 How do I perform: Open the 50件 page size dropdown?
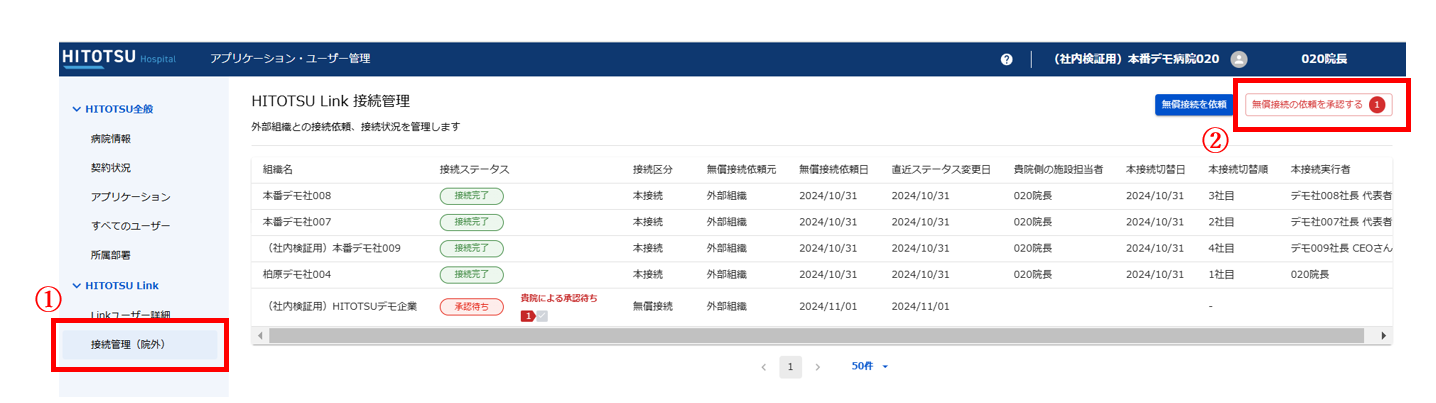(x=869, y=367)
